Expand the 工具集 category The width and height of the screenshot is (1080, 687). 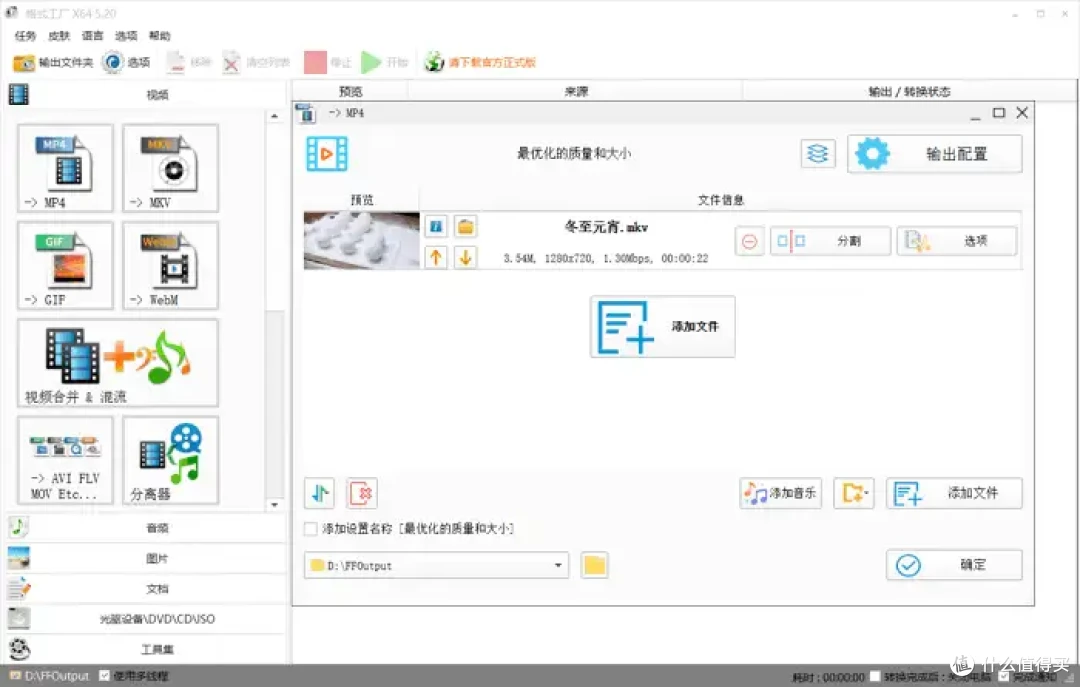145,649
